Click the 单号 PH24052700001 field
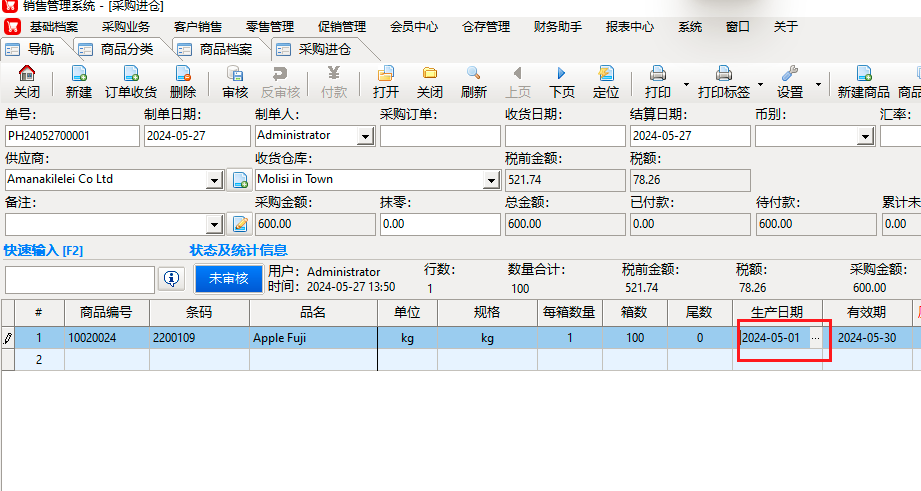This screenshot has height=491, width=921. point(72,136)
